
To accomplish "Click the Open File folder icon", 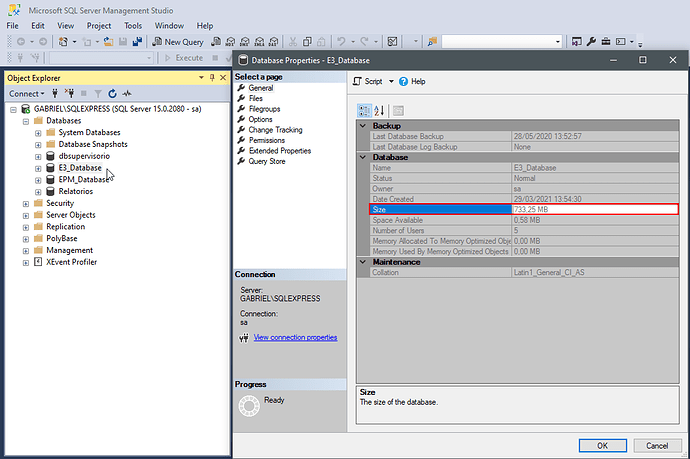I will [x=108, y=42].
